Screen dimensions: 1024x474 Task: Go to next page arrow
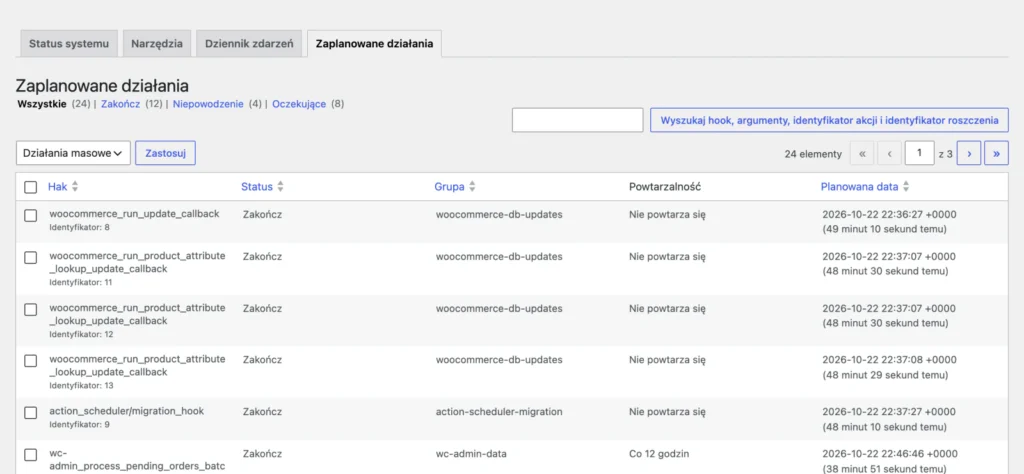969,153
